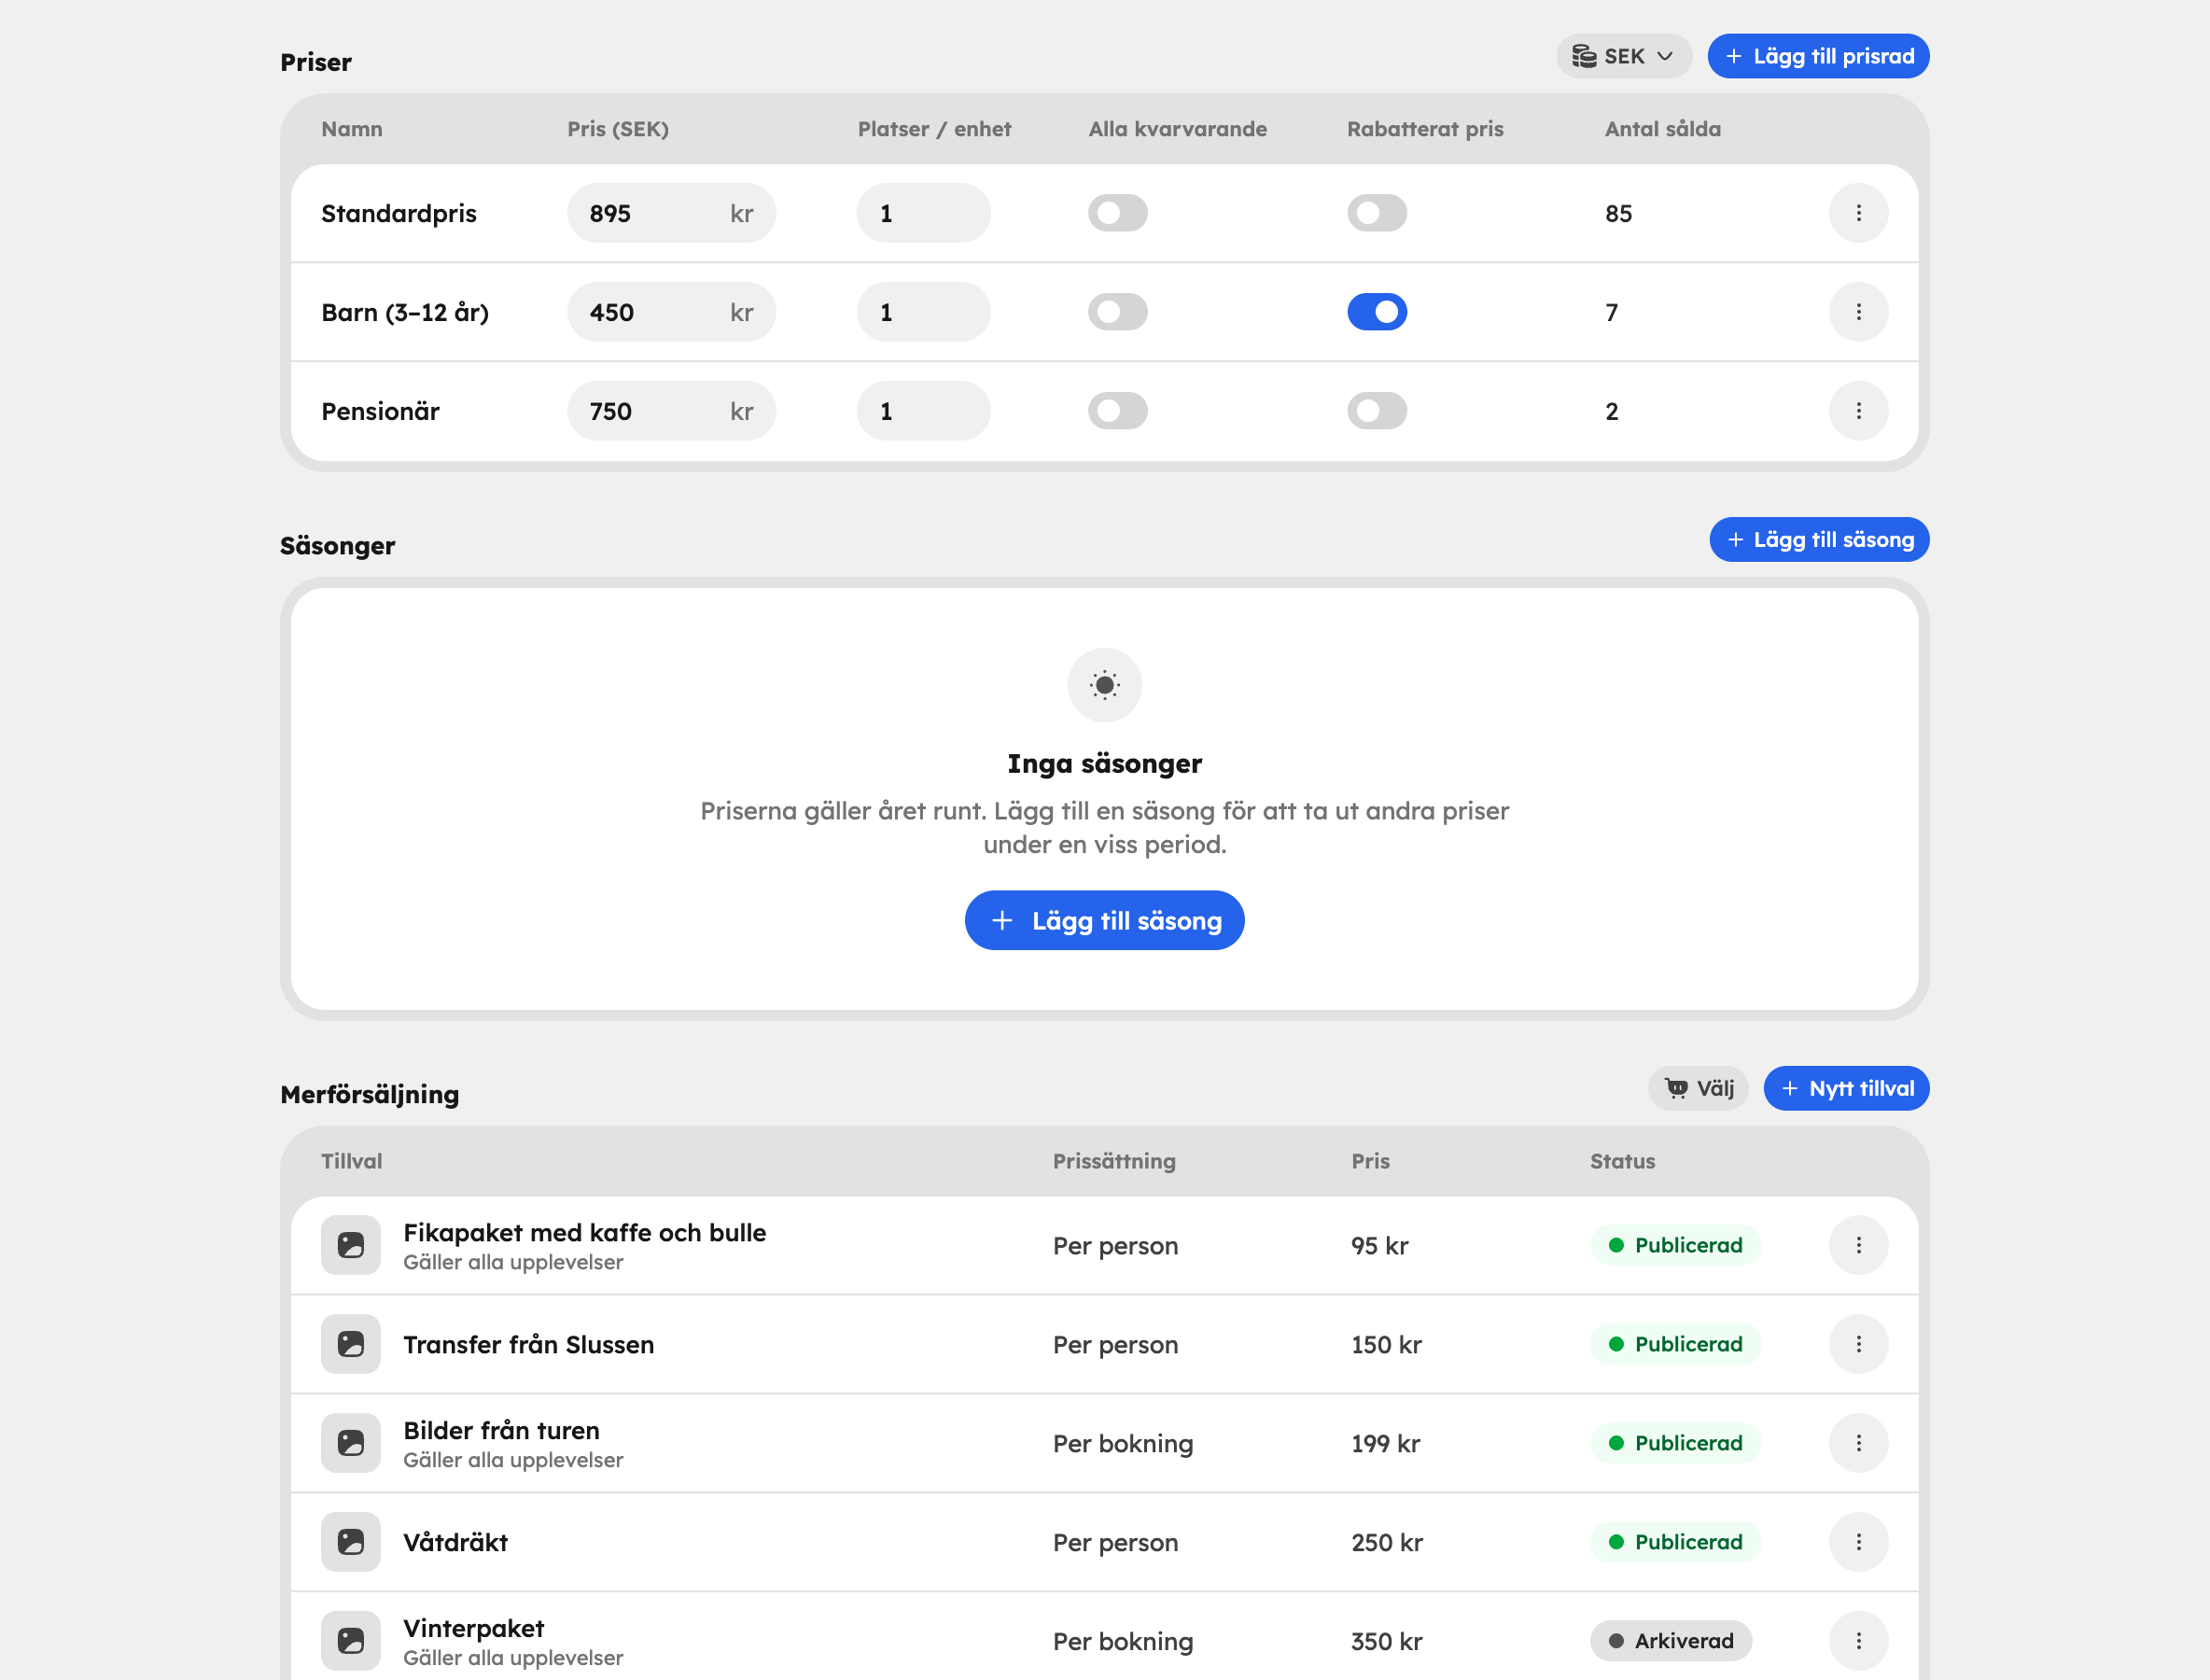Click the Välj button in Merförsäljning

pyautogui.click(x=1698, y=1088)
